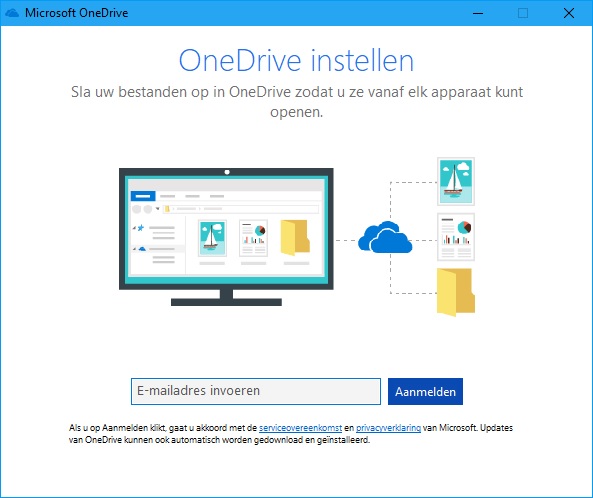Click the OneDrive instellen heading
Viewport: 593px width, 498px height.
(x=296, y=61)
